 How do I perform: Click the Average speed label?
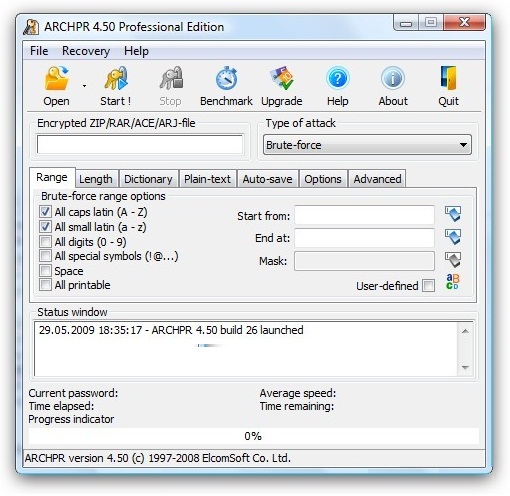tap(298, 393)
